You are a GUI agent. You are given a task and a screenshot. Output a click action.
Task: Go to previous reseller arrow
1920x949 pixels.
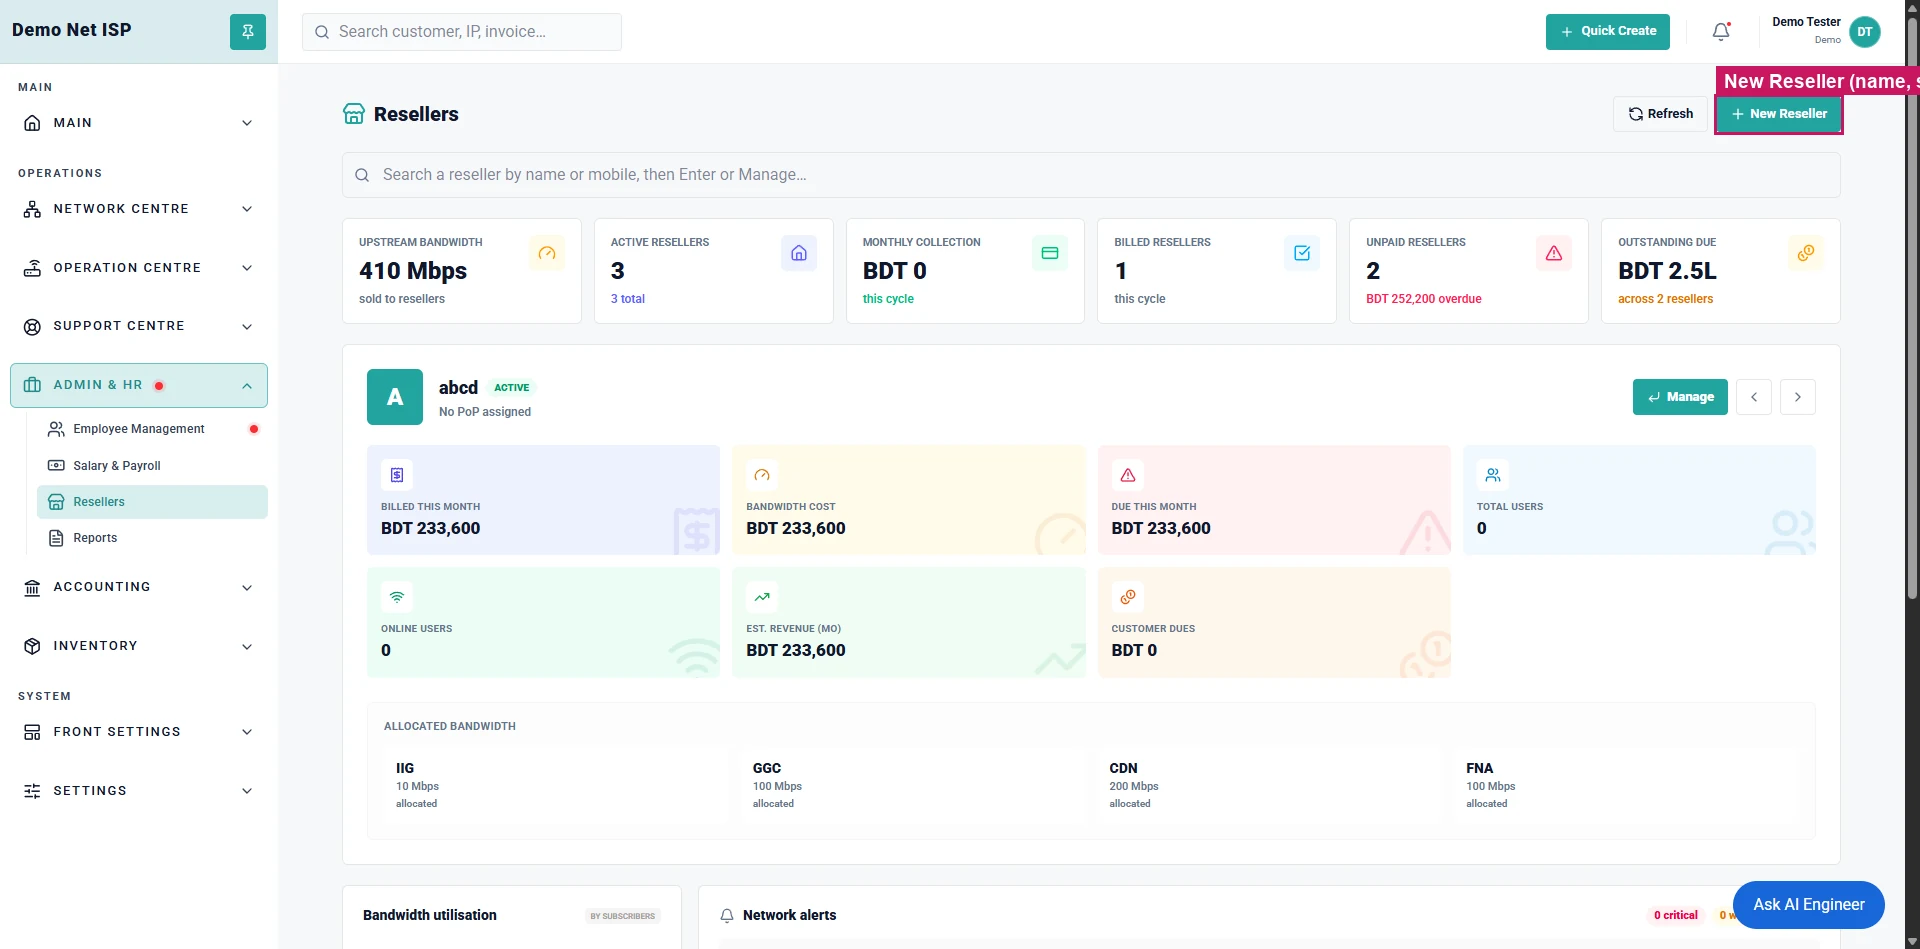tap(1754, 397)
